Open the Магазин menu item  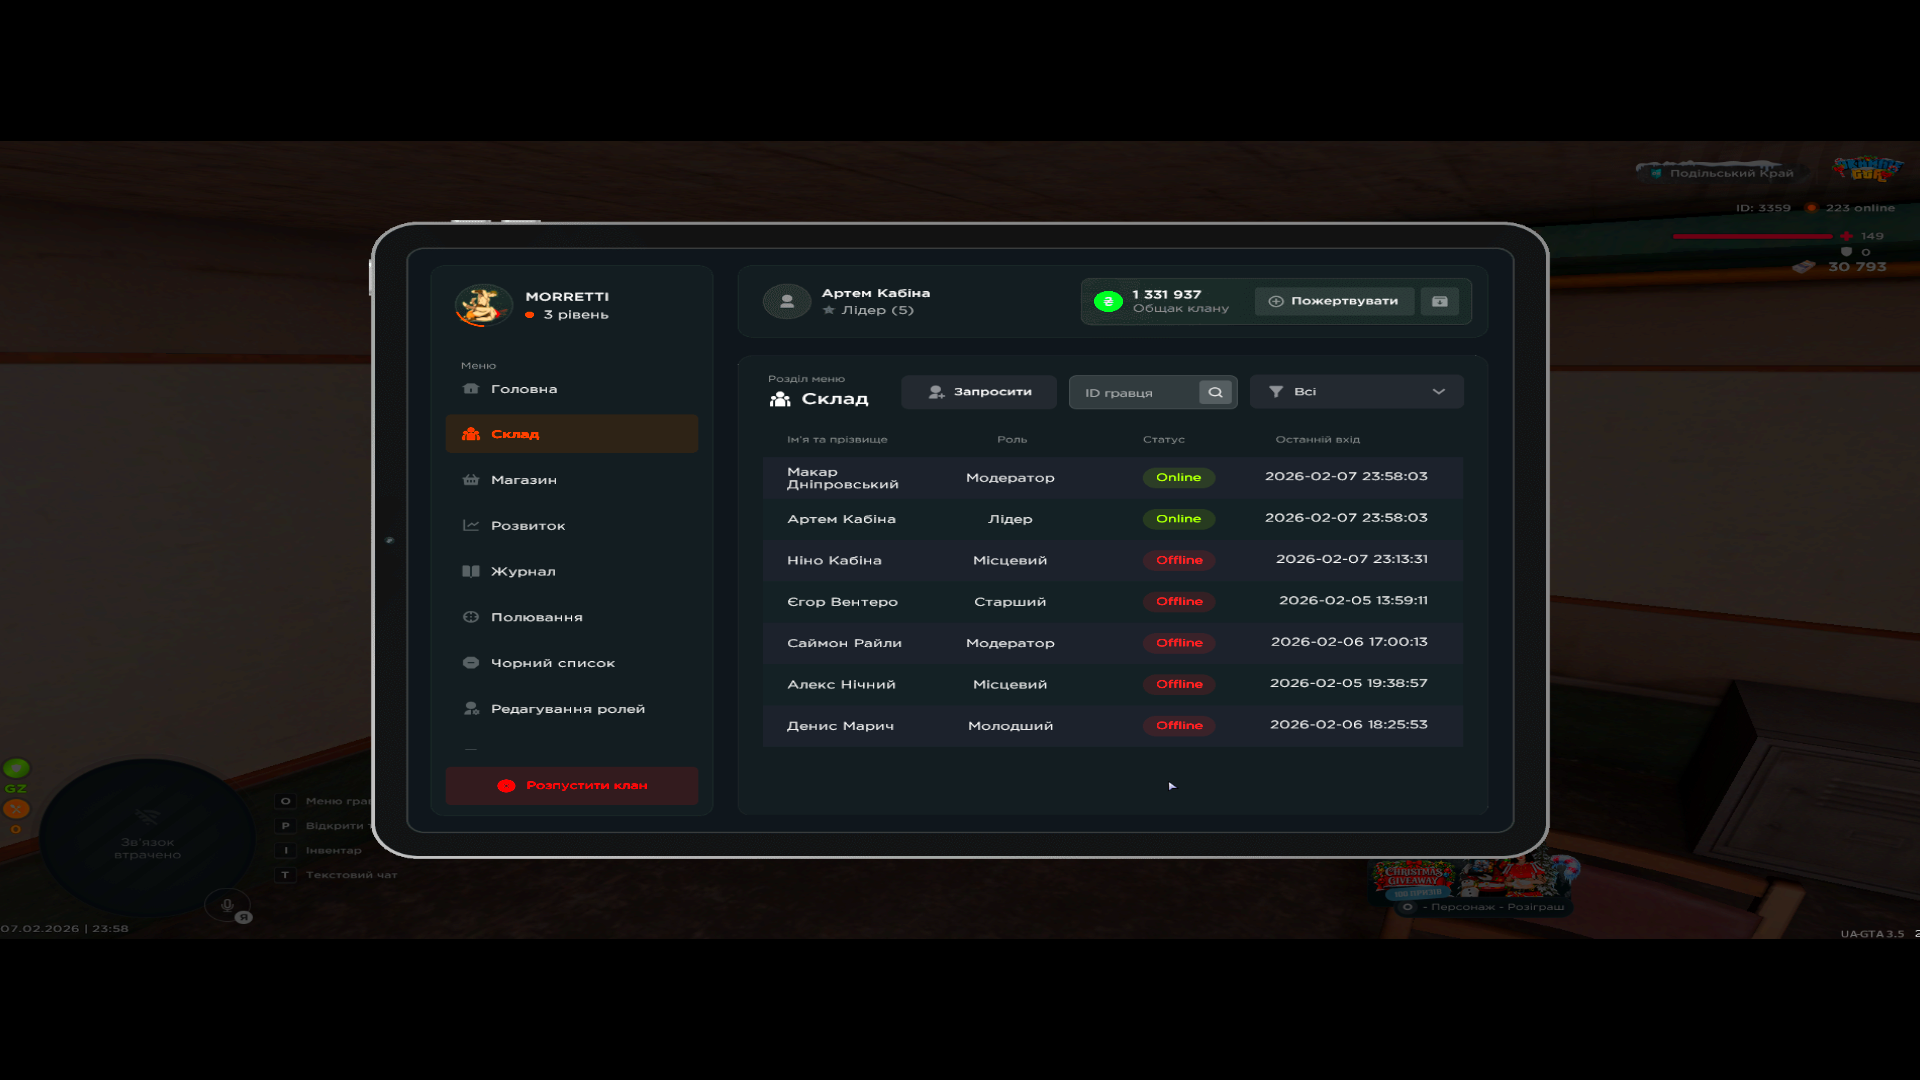(523, 480)
